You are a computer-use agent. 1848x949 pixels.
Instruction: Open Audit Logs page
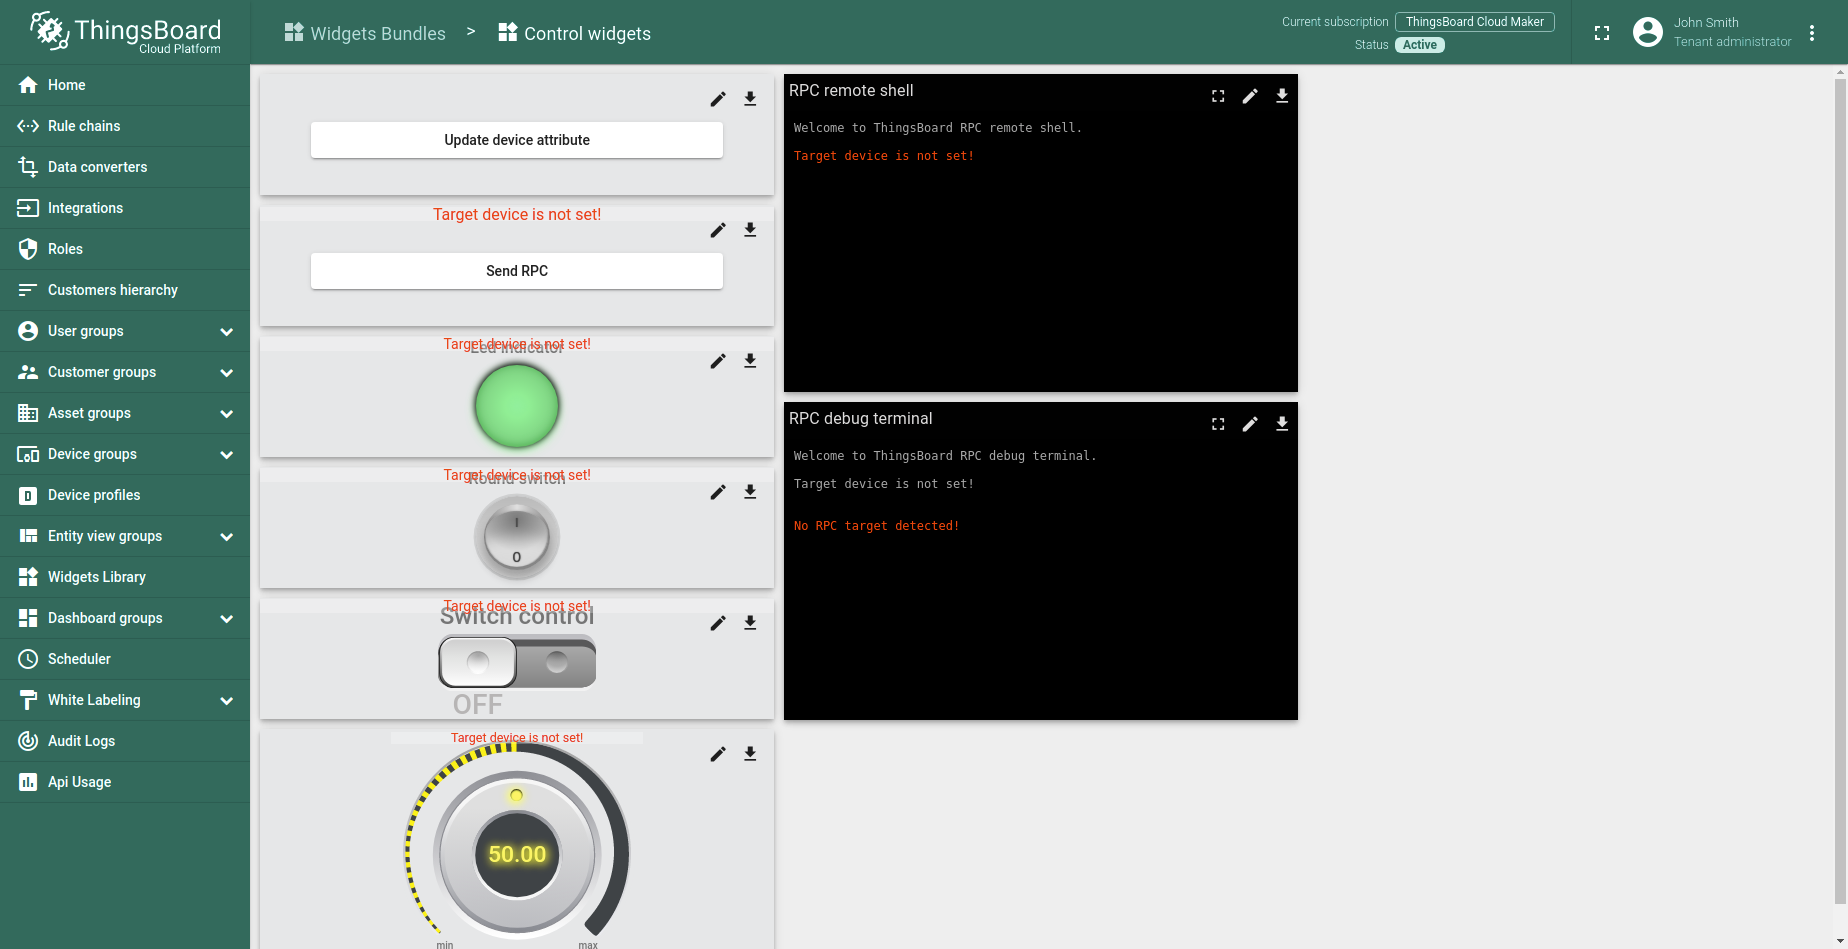click(x=125, y=741)
